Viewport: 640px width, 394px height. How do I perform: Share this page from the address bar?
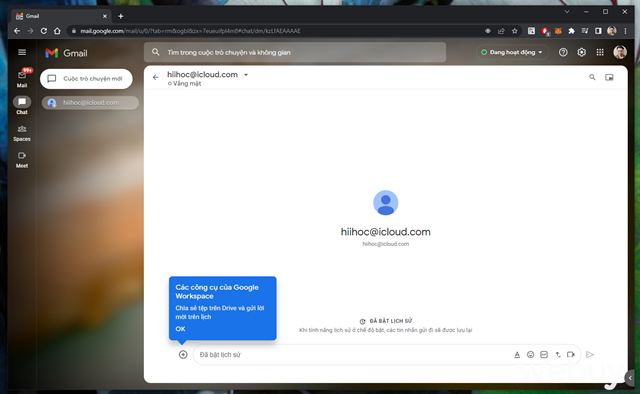(x=501, y=31)
